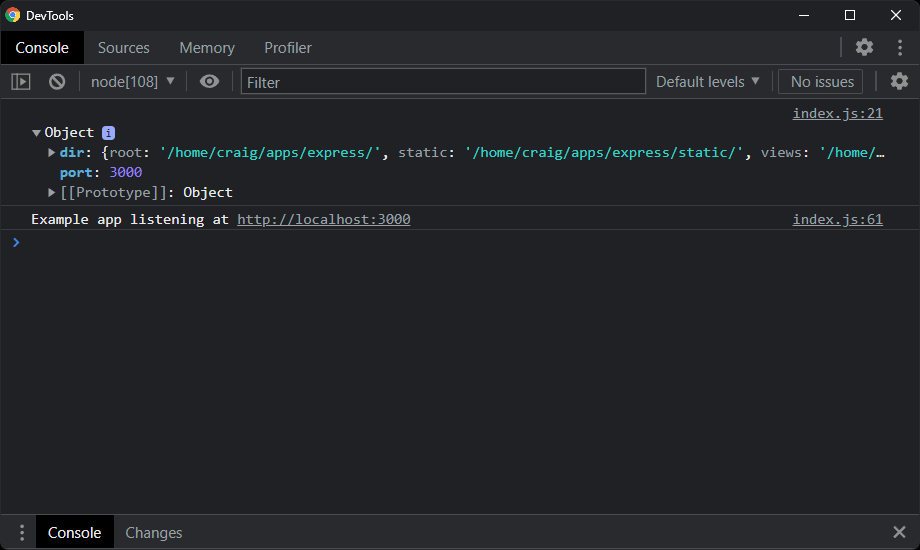920x550 pixels.
Task: Open the node[108] context dropdown
Action: pos(132,82)
